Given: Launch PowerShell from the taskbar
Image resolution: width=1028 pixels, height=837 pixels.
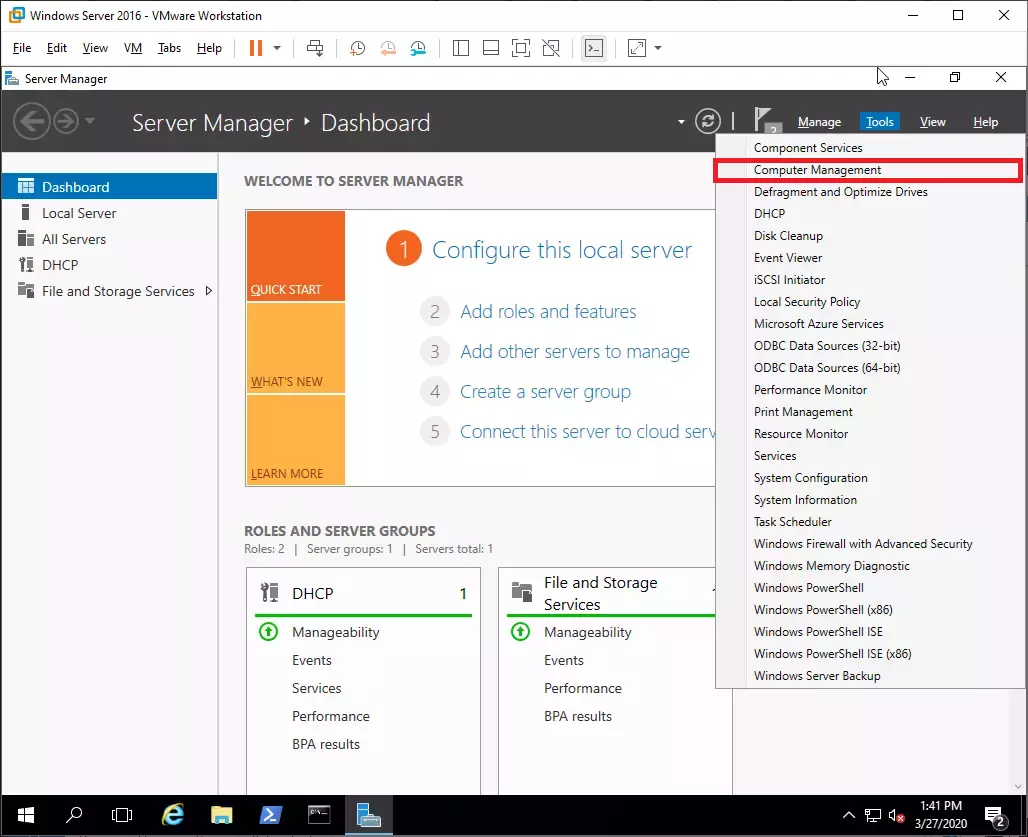Looking at the screenshot, I should pyautogui.click(x=270, y=815).
